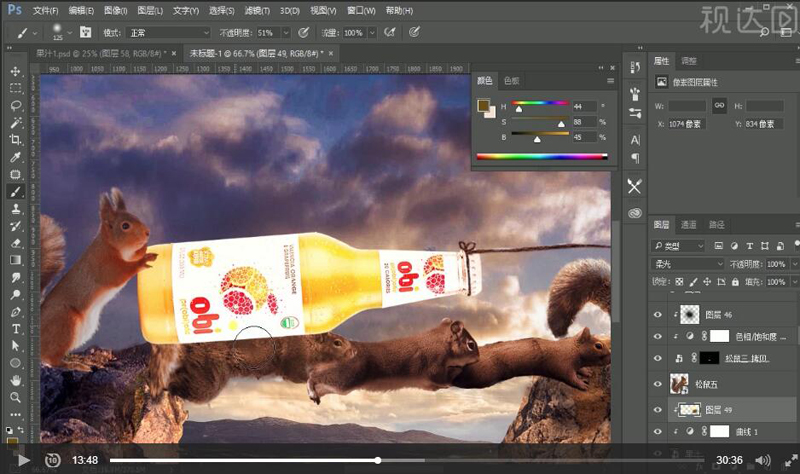Open the flow 100% dropdown arrow
The width and height of the screenshot is (800, 474).
coord(372,33)
